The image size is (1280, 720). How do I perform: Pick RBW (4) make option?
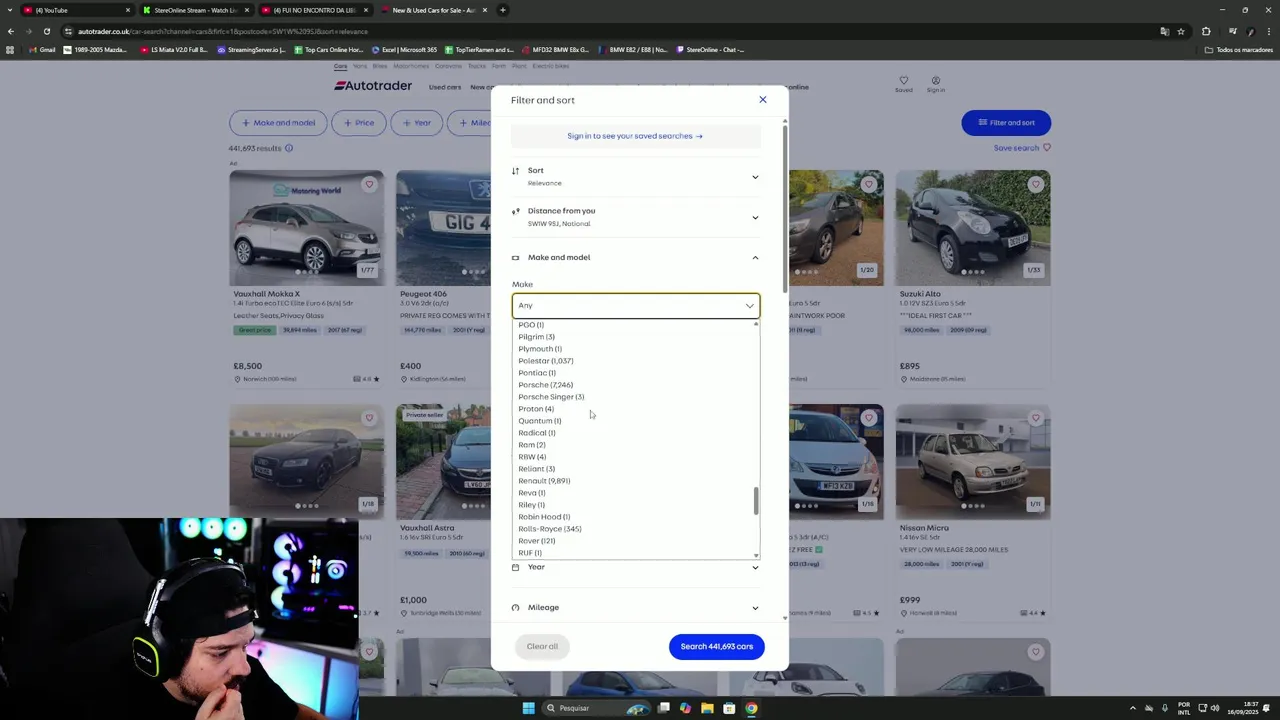pyautogui.click(x=532, y=457)
